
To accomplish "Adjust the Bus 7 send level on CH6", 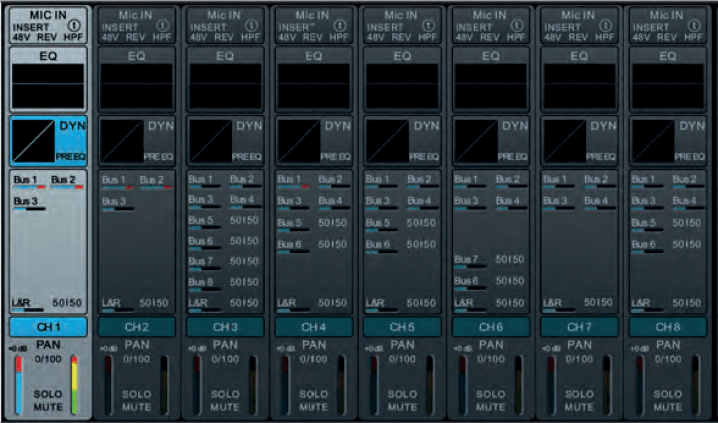I will [470, 266].
